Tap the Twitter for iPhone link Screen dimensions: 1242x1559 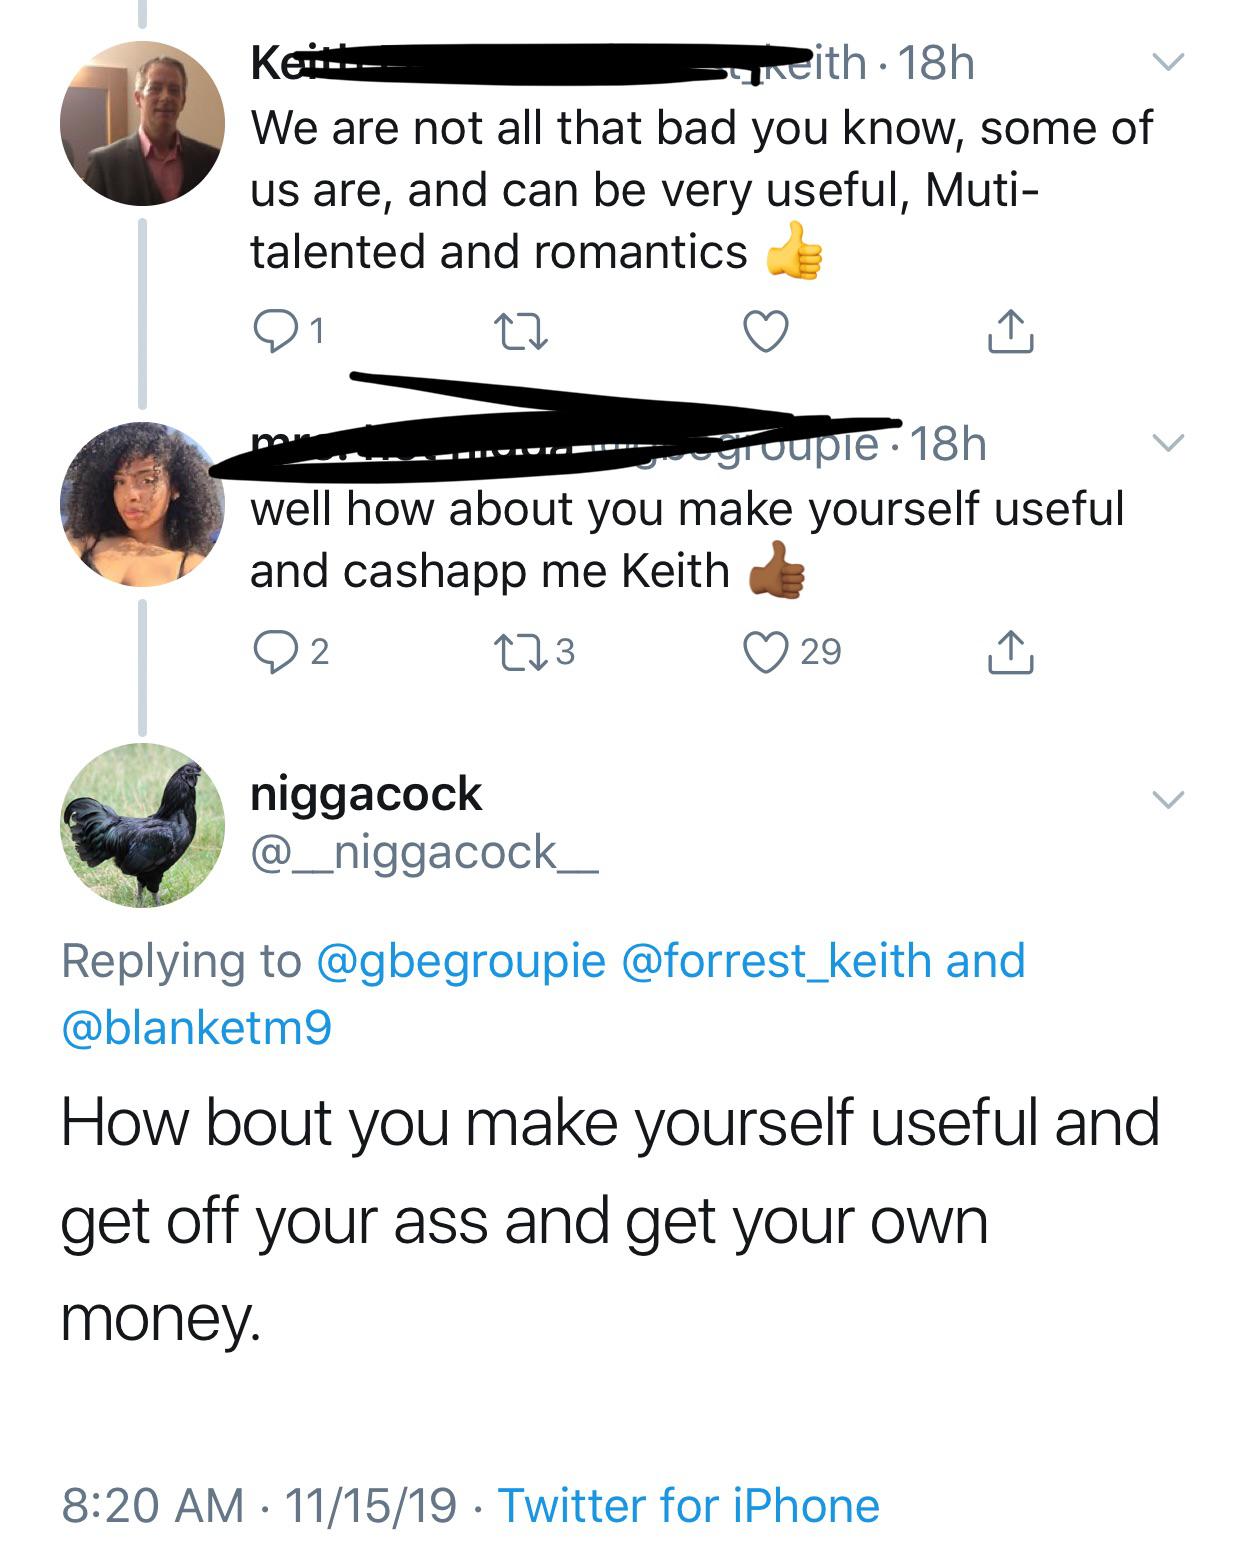click(x=689, y=1505)
